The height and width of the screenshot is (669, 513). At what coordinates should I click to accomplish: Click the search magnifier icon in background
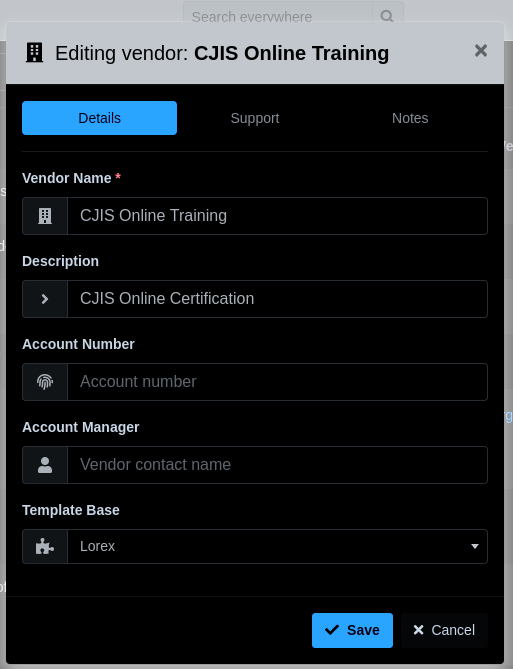pyautogui.click(x=387, y=16)
